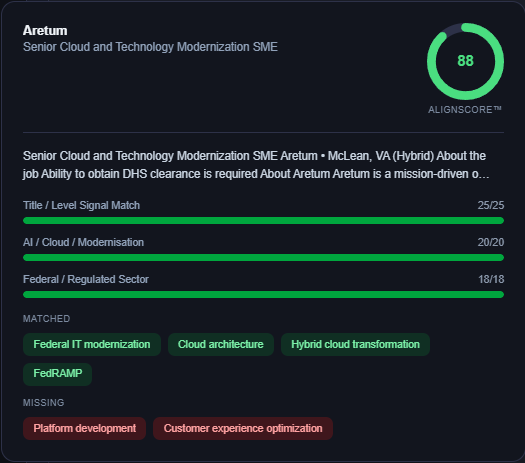Click the AI / Cloud / Modernisation progress bar
Image resolution: width=525 pixels, height=463 pixels.
[264, 257]
